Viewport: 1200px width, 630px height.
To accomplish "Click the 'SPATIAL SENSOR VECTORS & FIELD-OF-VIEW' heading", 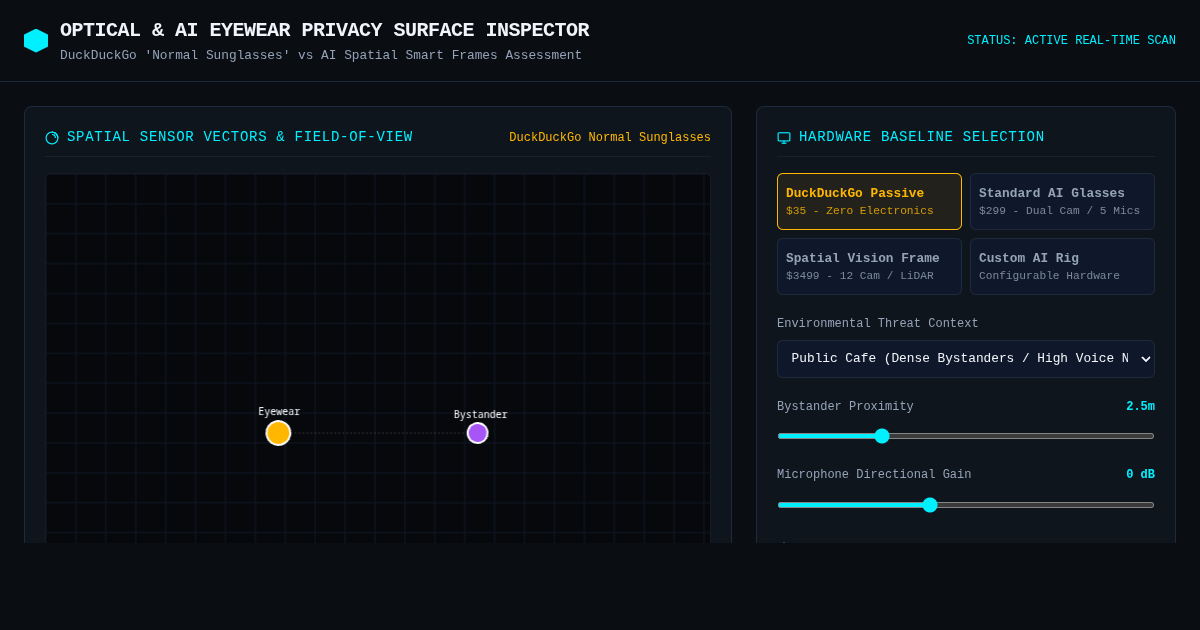I will tap(240, 137).
